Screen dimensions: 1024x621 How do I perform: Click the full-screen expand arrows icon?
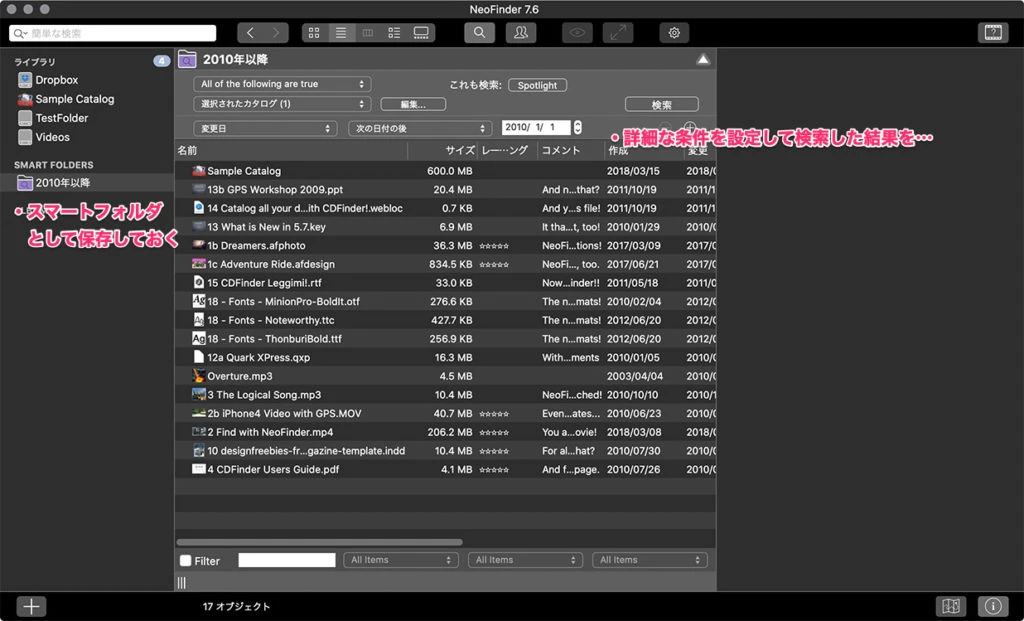pos(618,33)
